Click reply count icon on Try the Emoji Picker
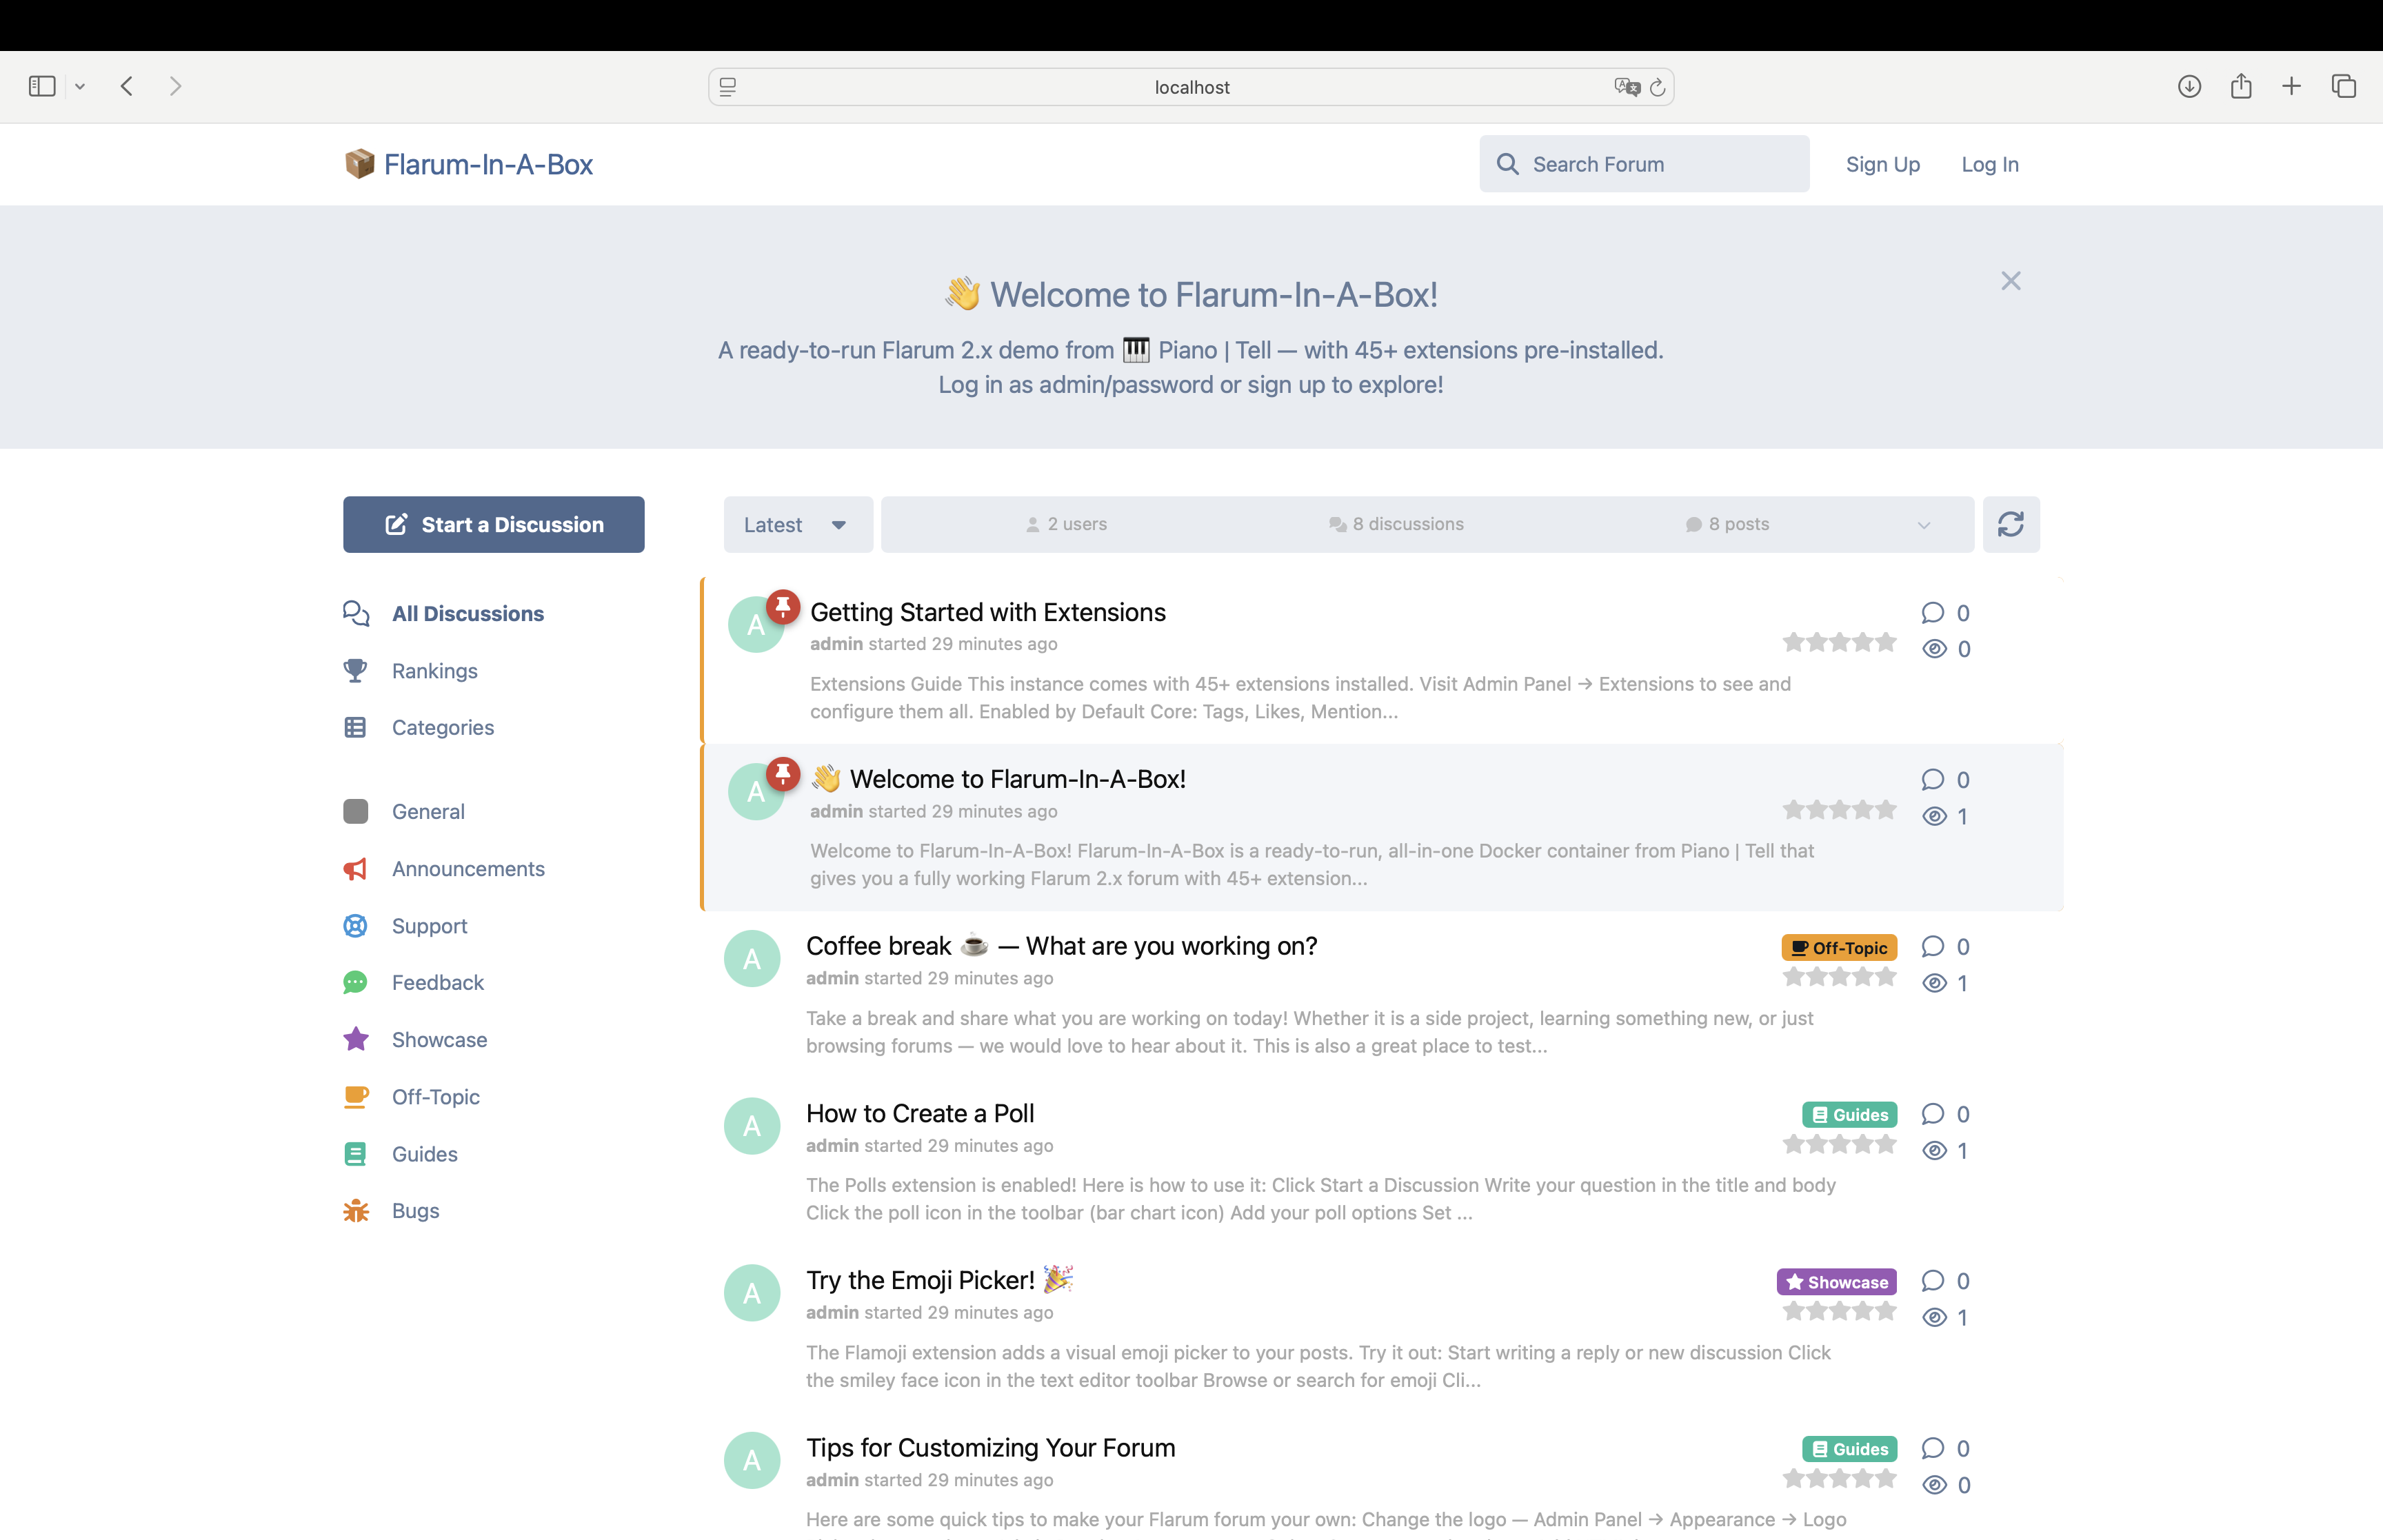This screenshot has width=2383, height=1540. pos(1932,1280)
